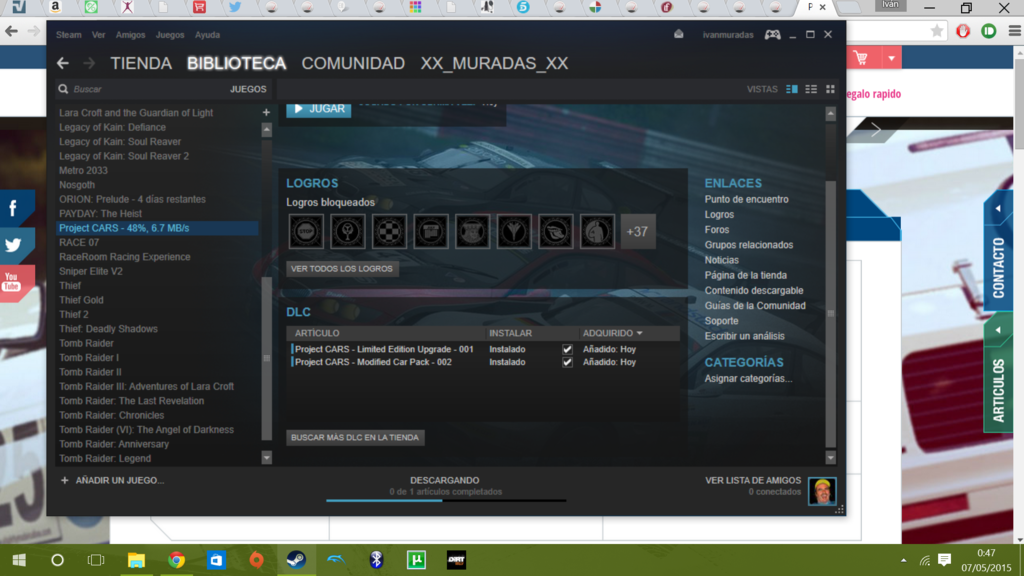Open the Ver menu

pos(99,35)
